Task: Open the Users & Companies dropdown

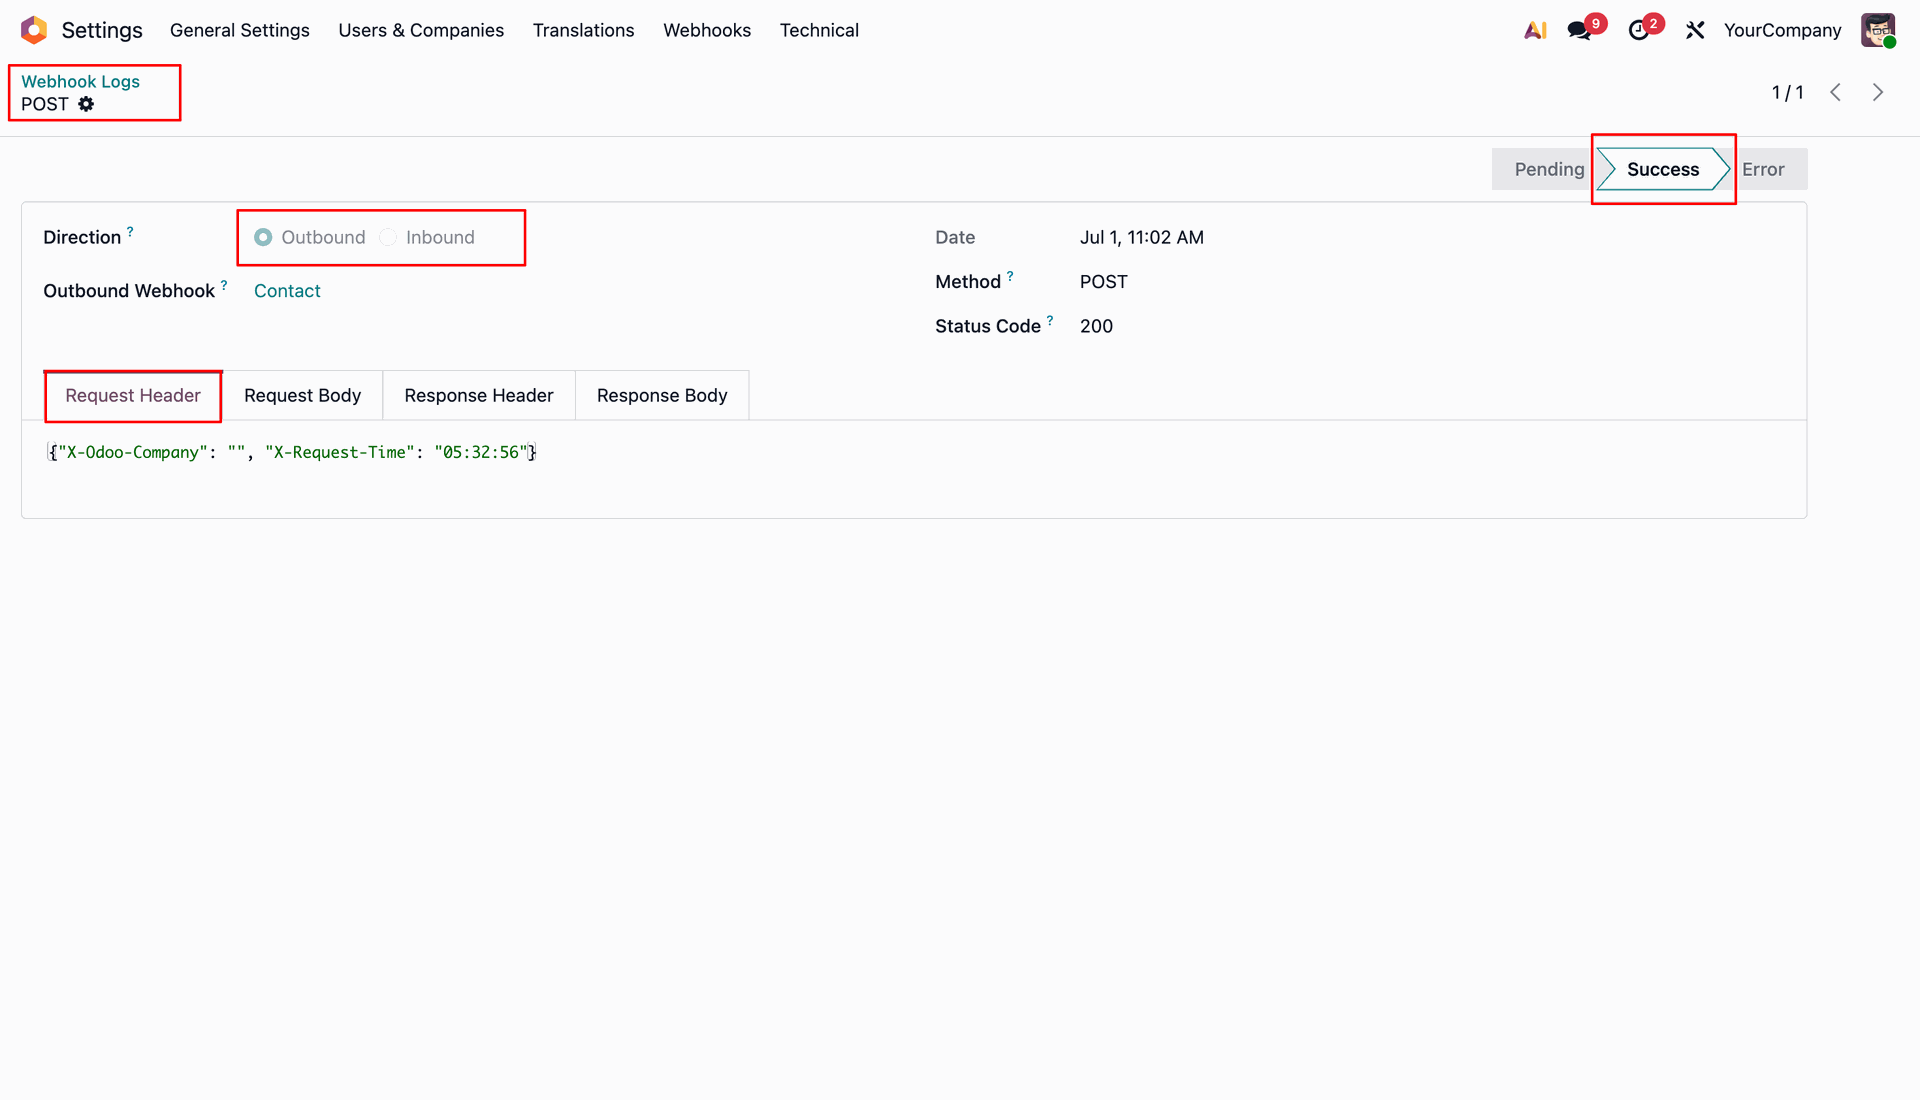Action: [421, 30]
